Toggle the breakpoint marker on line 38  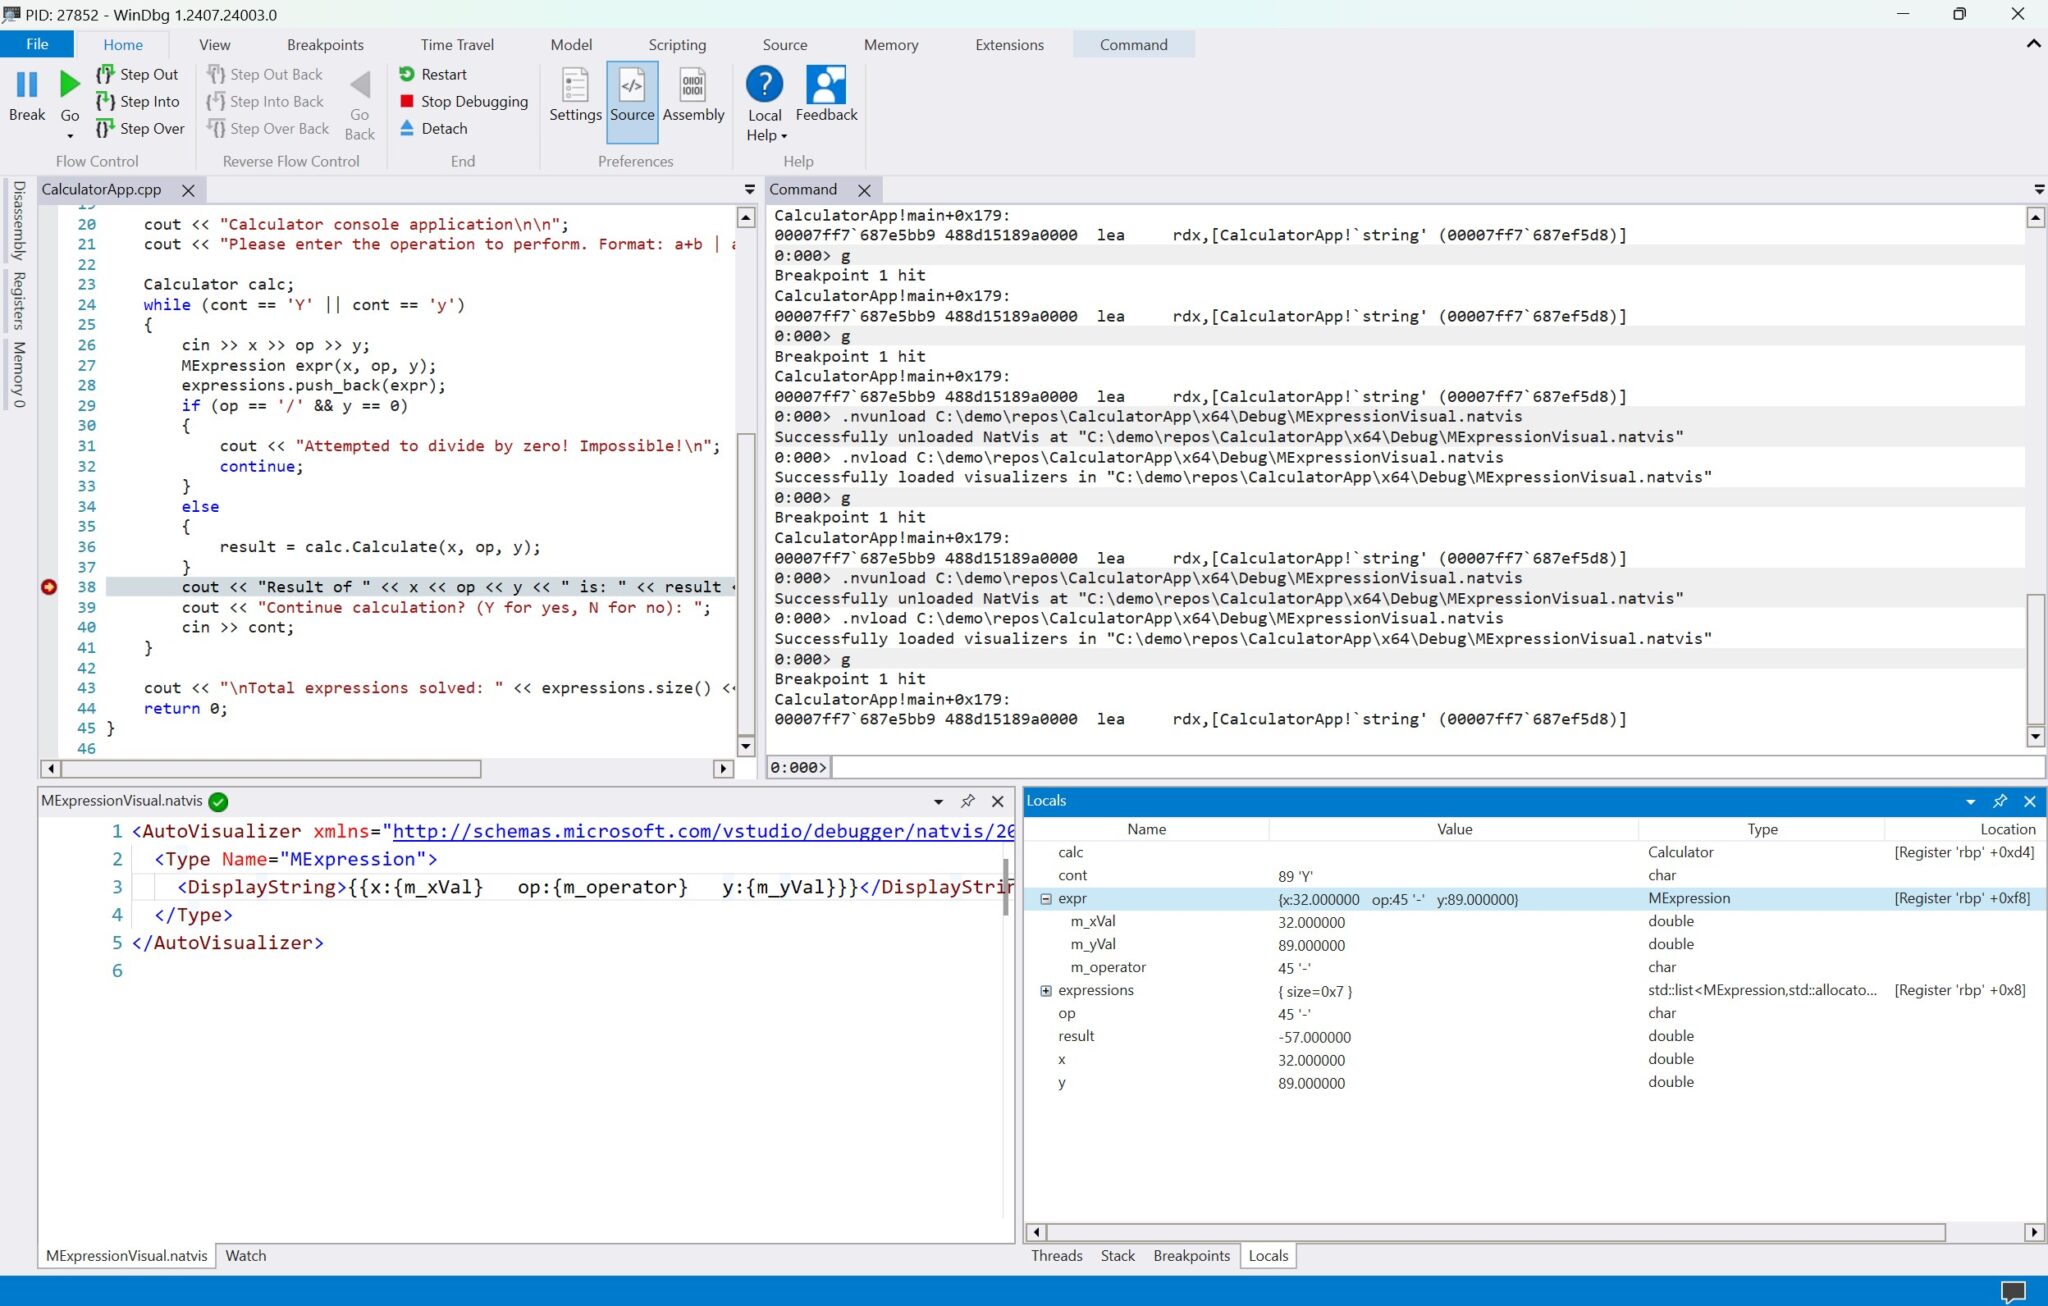tap(49, 587)
